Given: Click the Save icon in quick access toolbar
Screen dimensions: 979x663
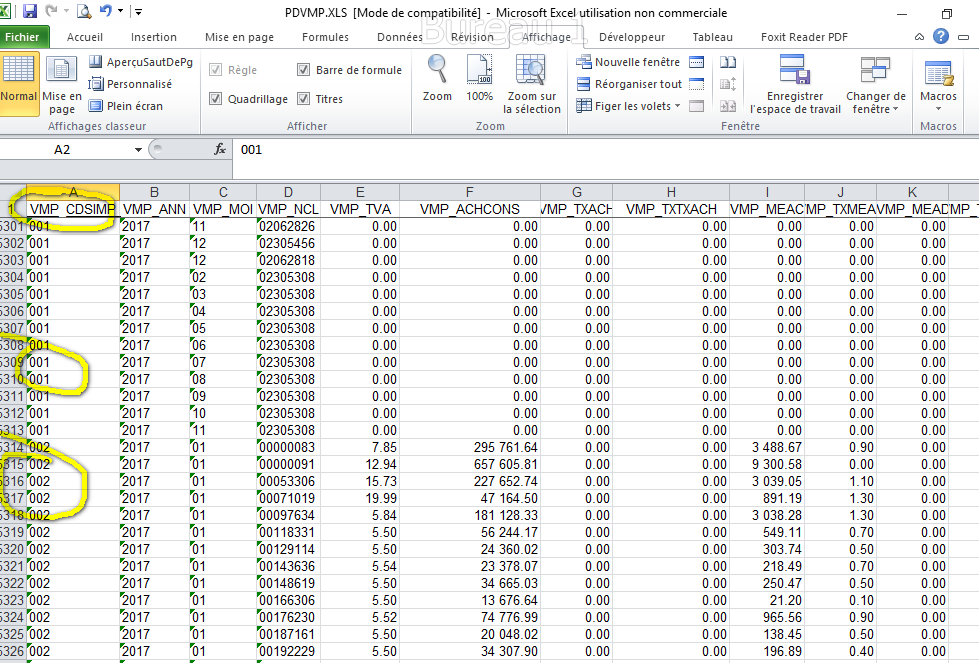Looking at the screenshot, I should [x=30, y=12].
